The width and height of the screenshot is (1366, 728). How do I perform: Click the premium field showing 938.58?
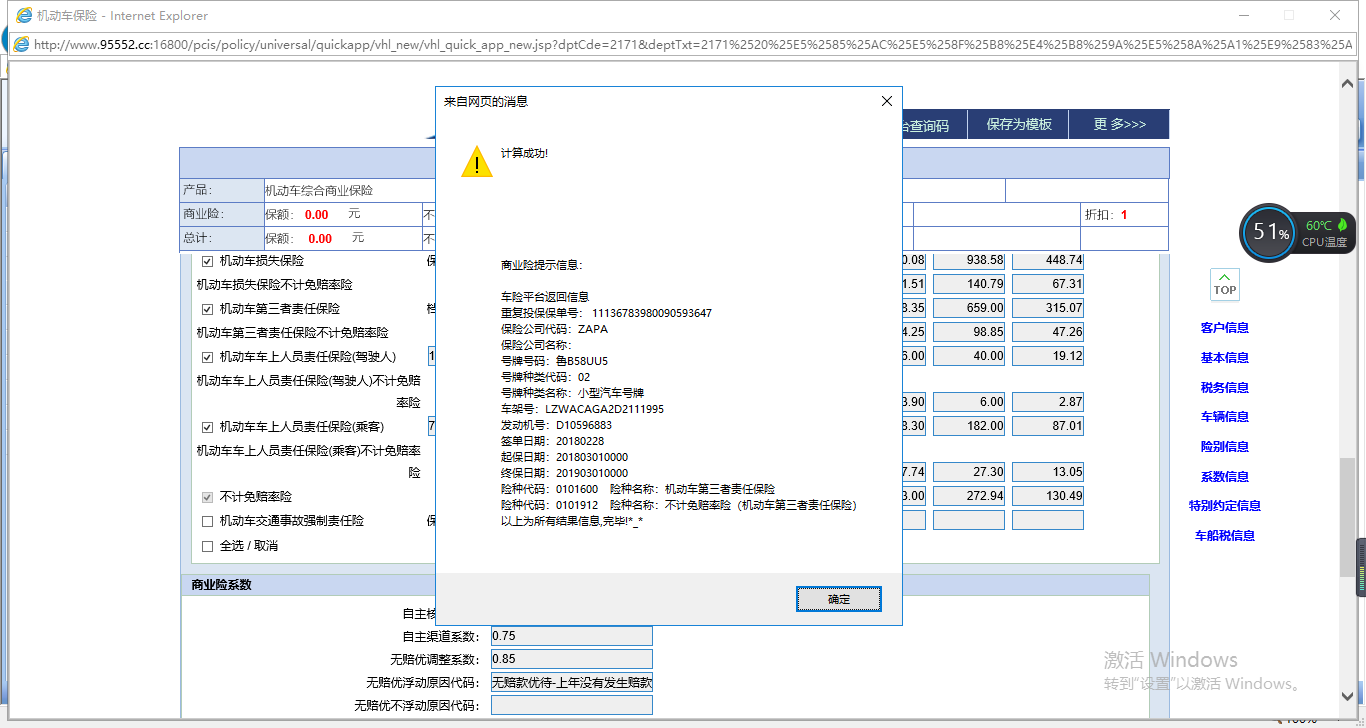tap(968, 260)
